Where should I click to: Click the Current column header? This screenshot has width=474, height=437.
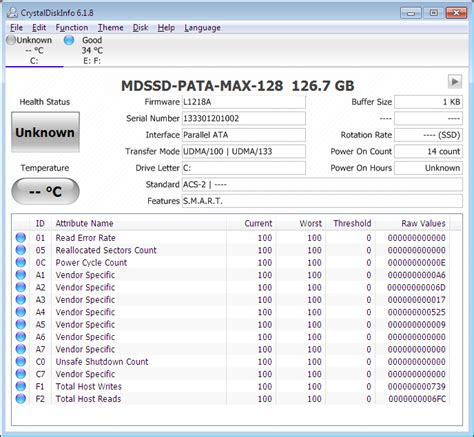click(x=251, y=223)
